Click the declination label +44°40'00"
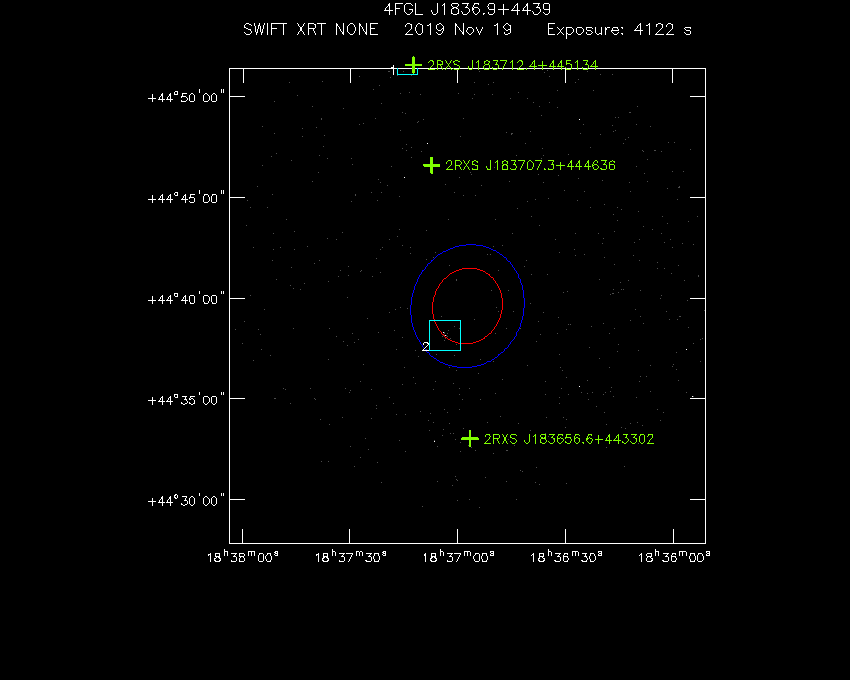Image resolution: width=850 pixels, height=680 pixels. pos(186,299)
